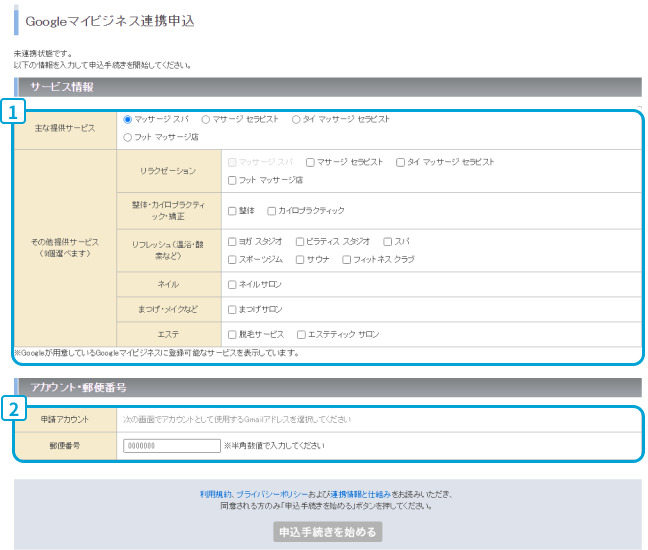The image size is (648, 550).
Task: Click the 郵便番号 input field
Action: click(169, 445)
